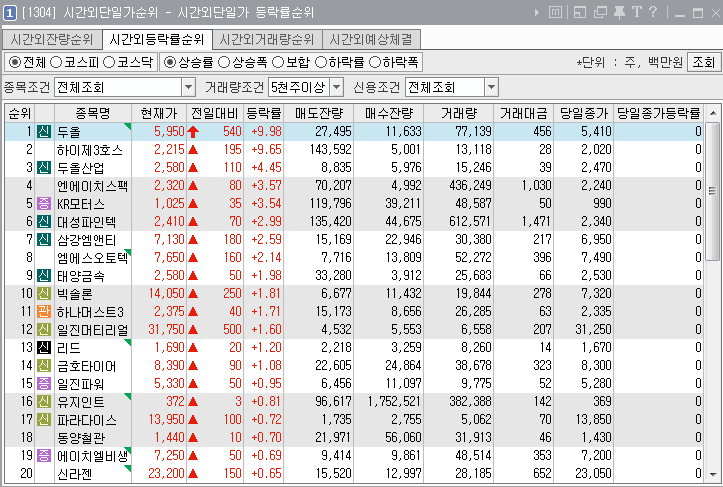Click the 신 badge beside 두올산업
Screen dimensions: 723x487
[44, 167]
